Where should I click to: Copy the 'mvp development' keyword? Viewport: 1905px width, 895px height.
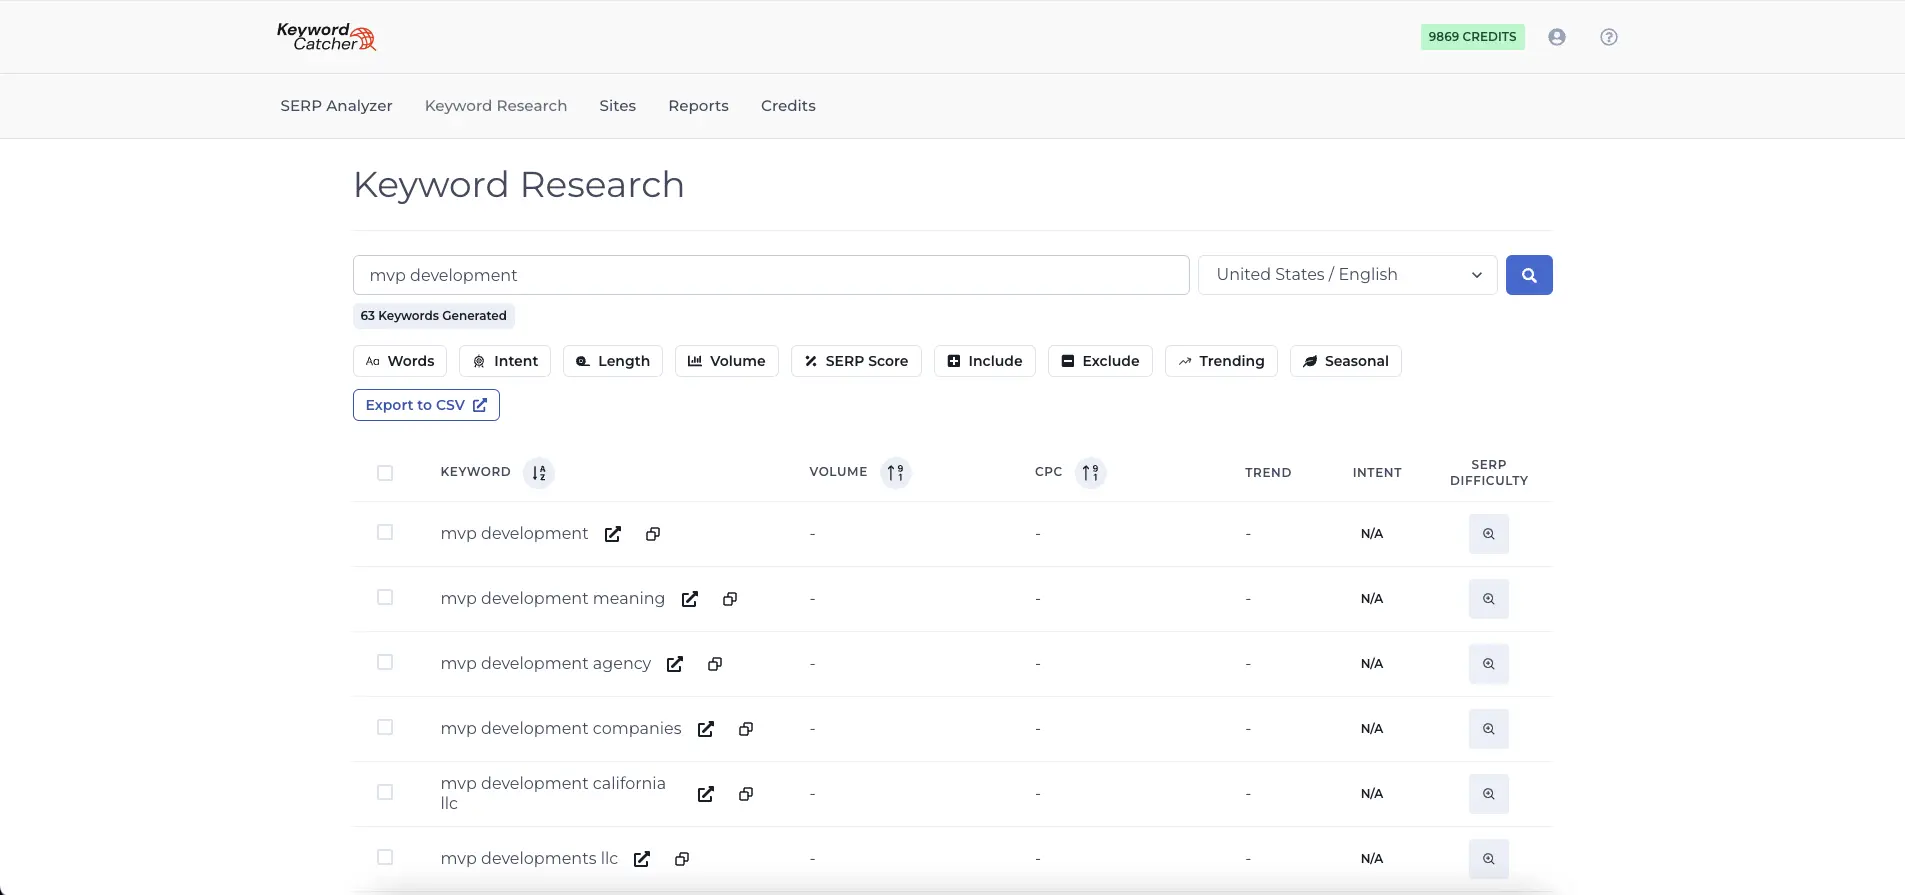point(653,534)
